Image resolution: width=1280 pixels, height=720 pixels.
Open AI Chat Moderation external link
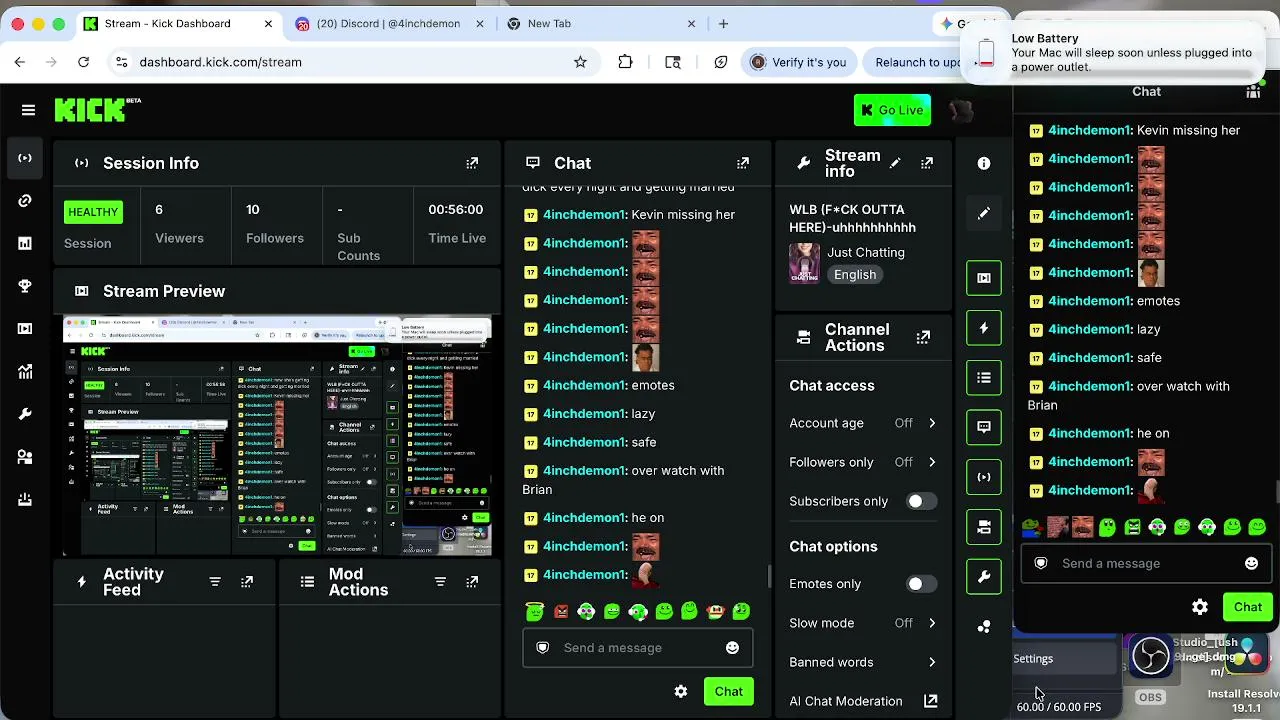(931, 701)
